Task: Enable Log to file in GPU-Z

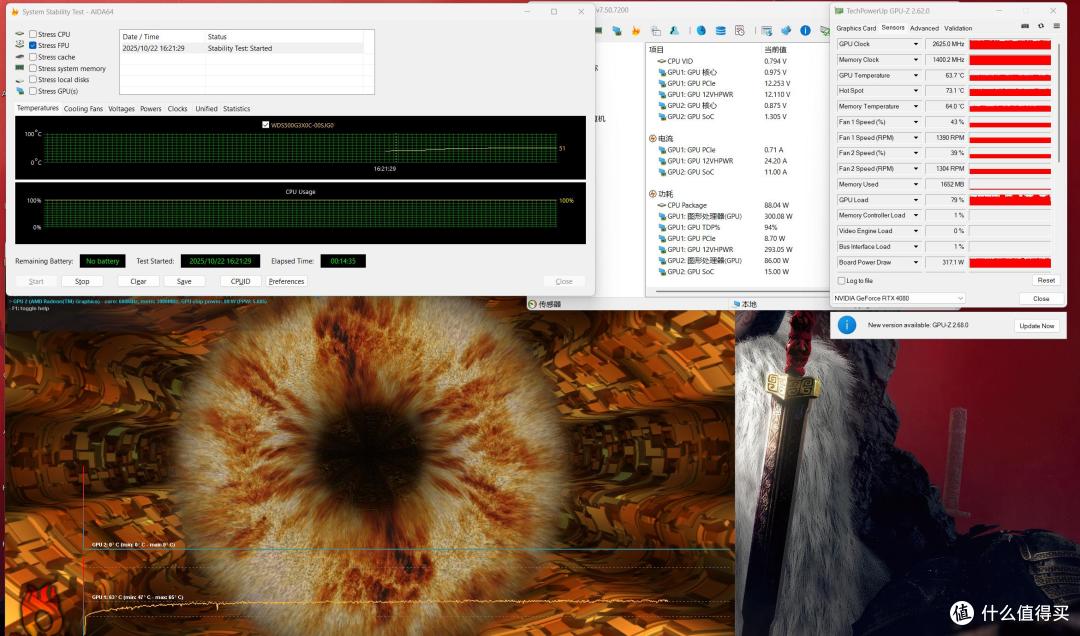Action: [841, 280]
